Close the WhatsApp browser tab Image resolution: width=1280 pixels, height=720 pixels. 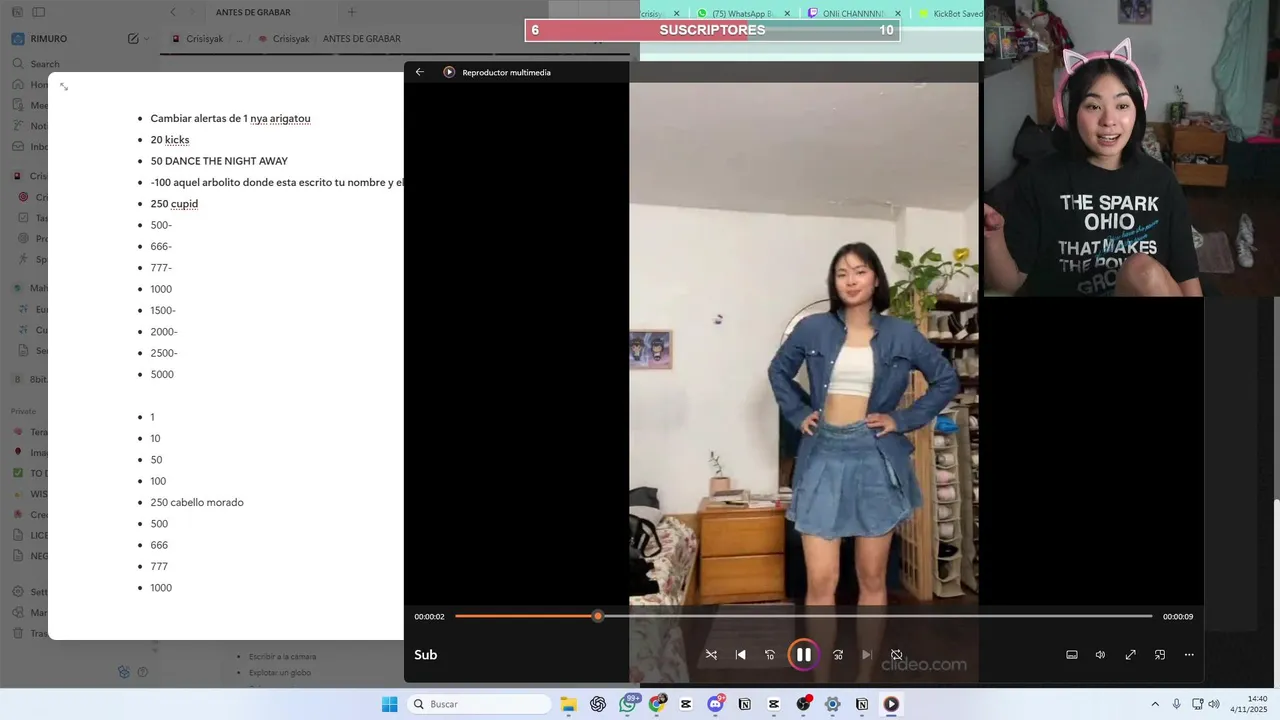[x=787, y=14]
